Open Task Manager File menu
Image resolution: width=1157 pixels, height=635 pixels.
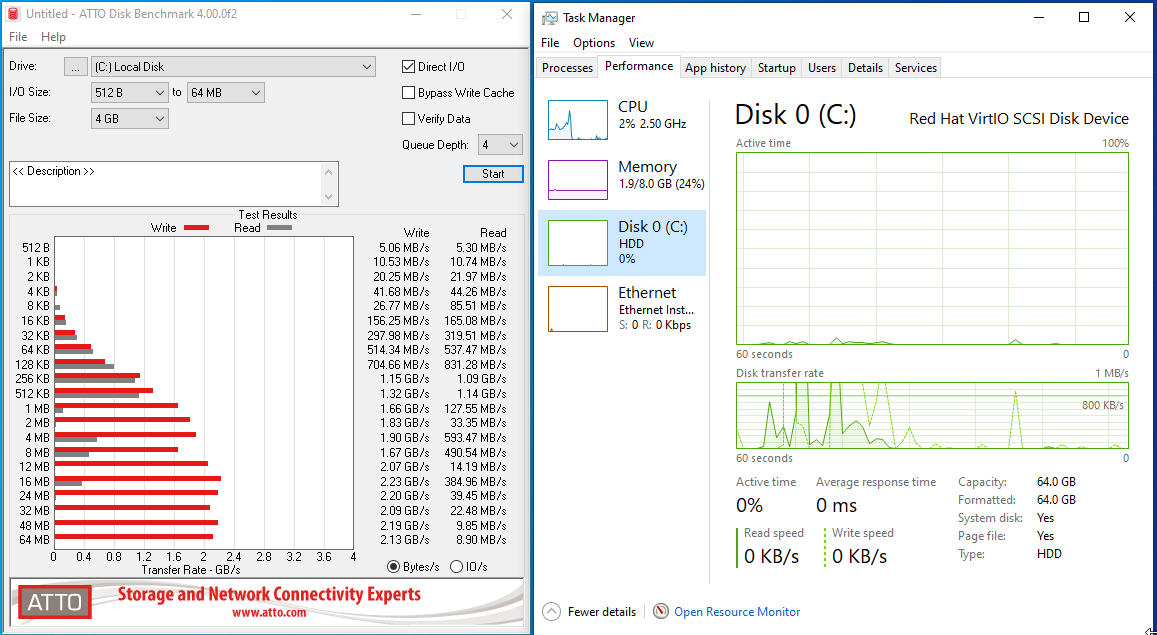(550, 43)
